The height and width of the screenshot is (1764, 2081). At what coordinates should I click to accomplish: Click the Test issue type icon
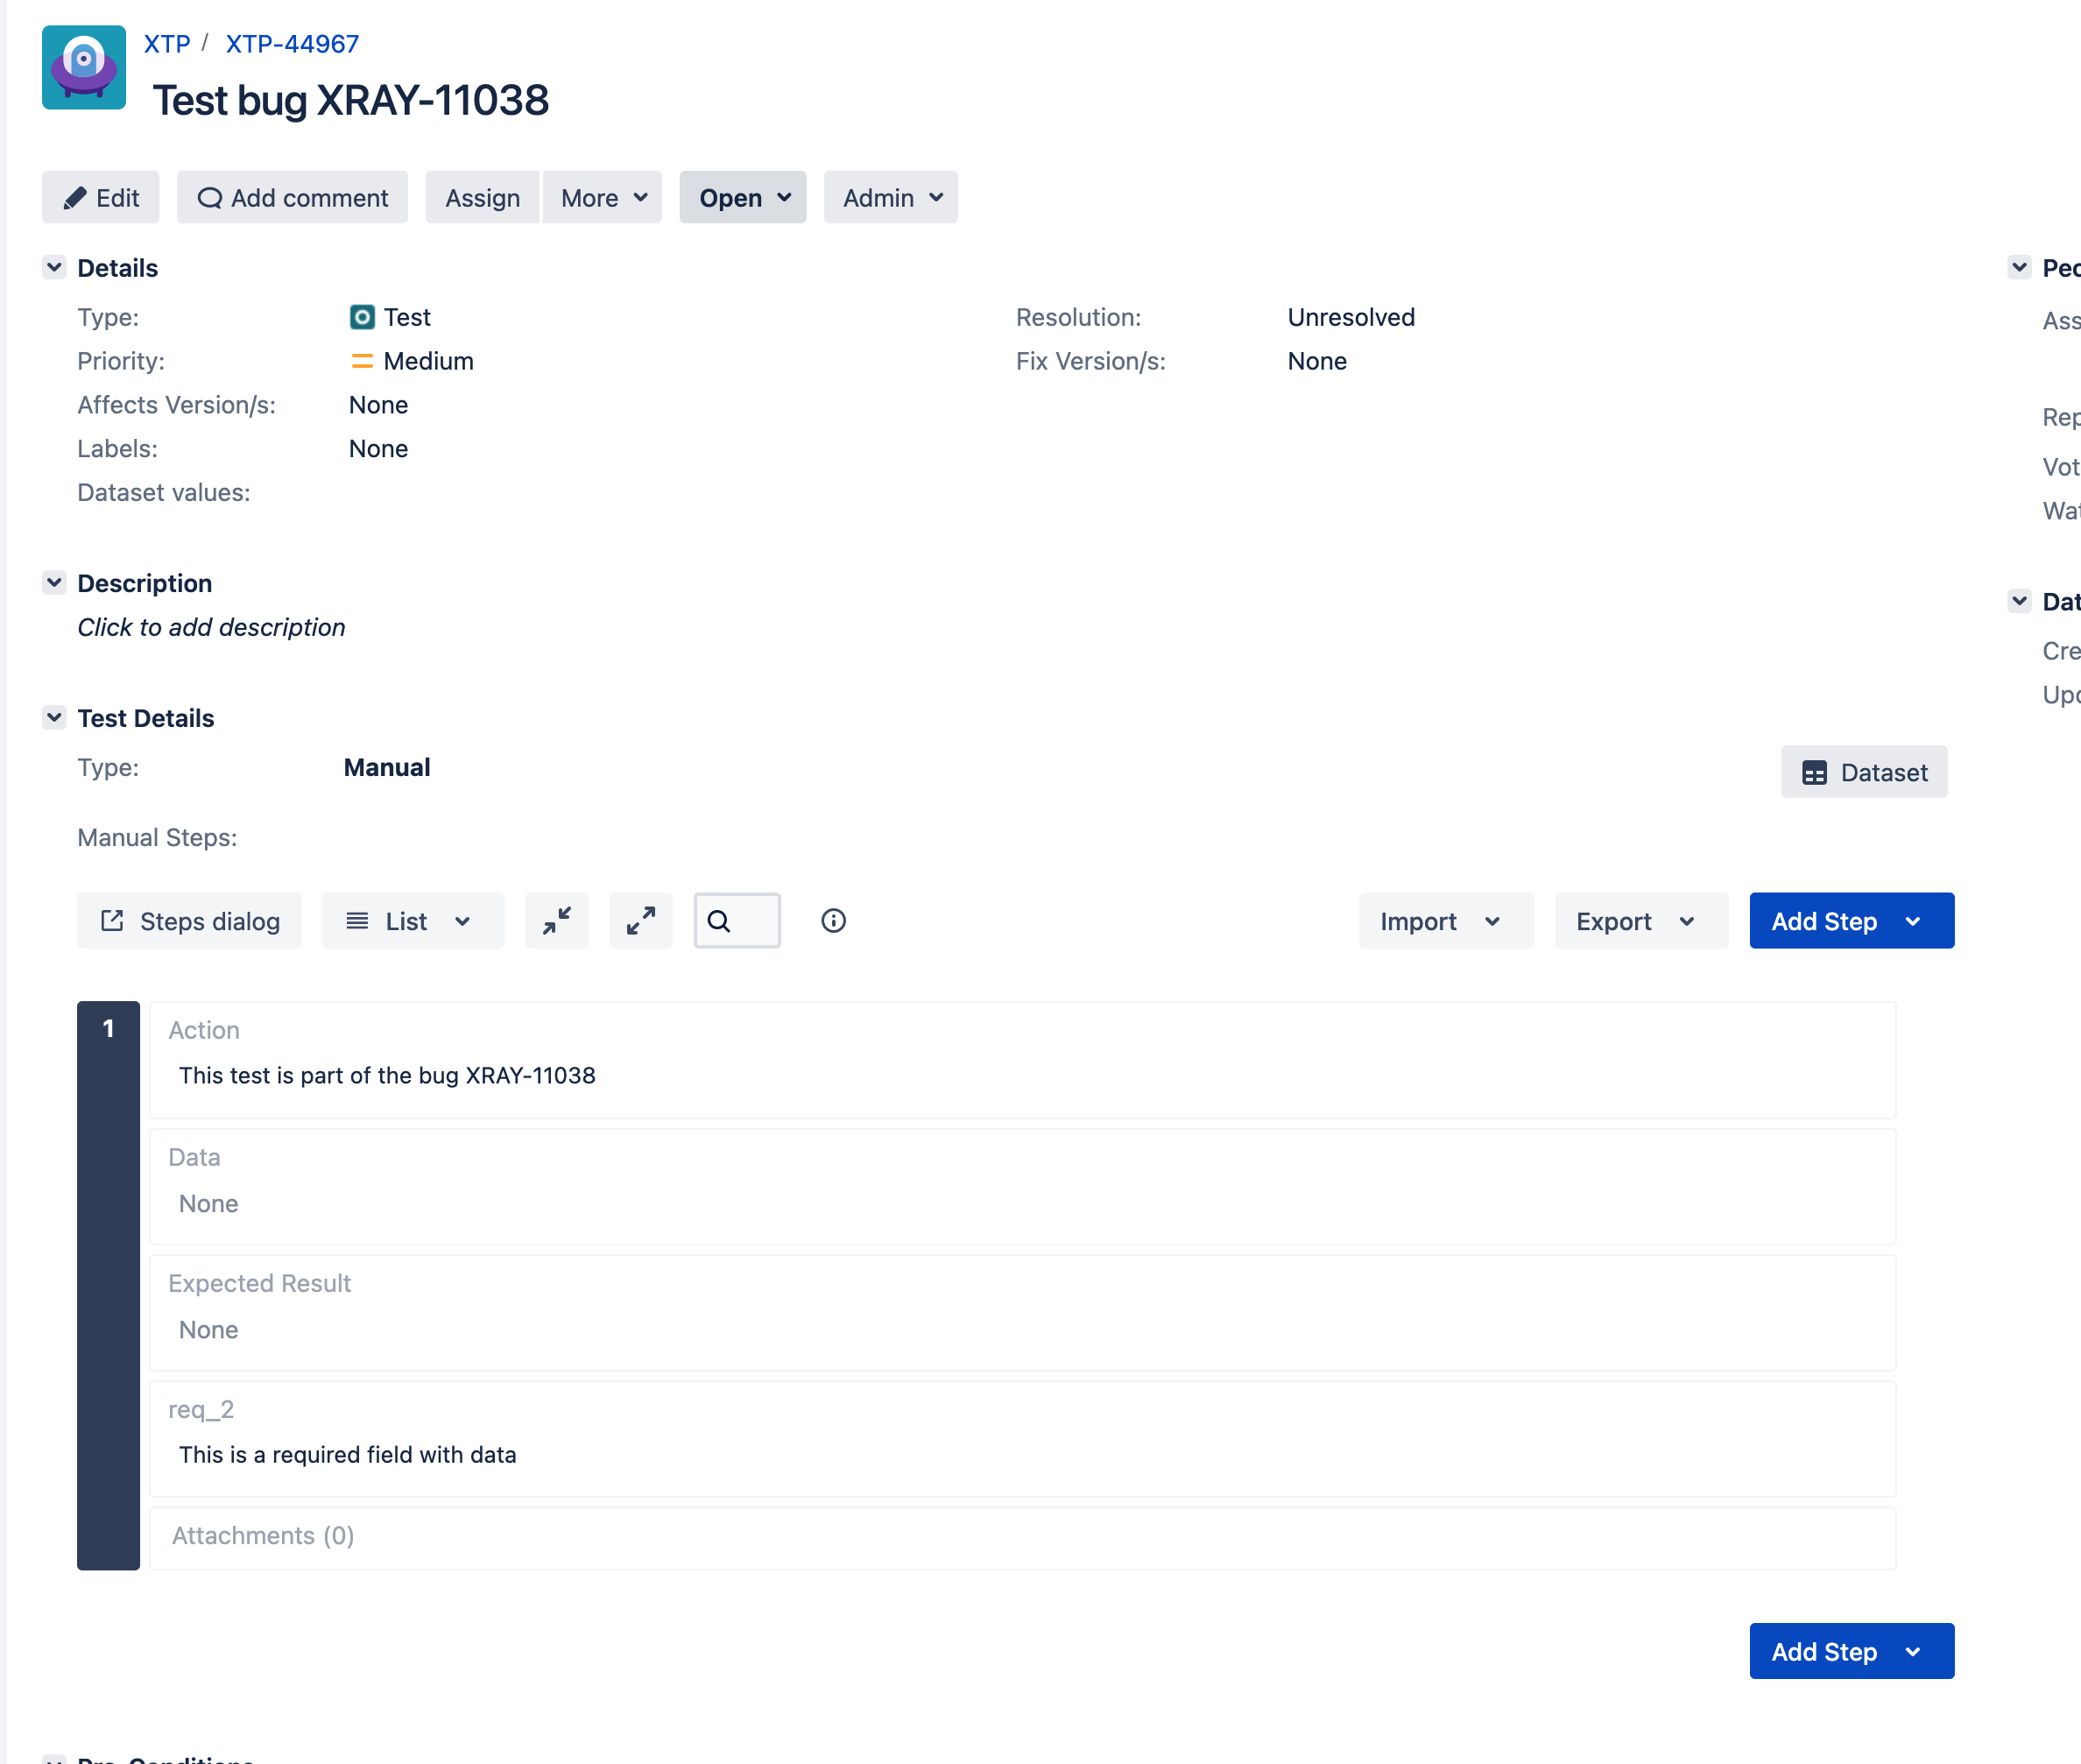click(x=362, y=317)
